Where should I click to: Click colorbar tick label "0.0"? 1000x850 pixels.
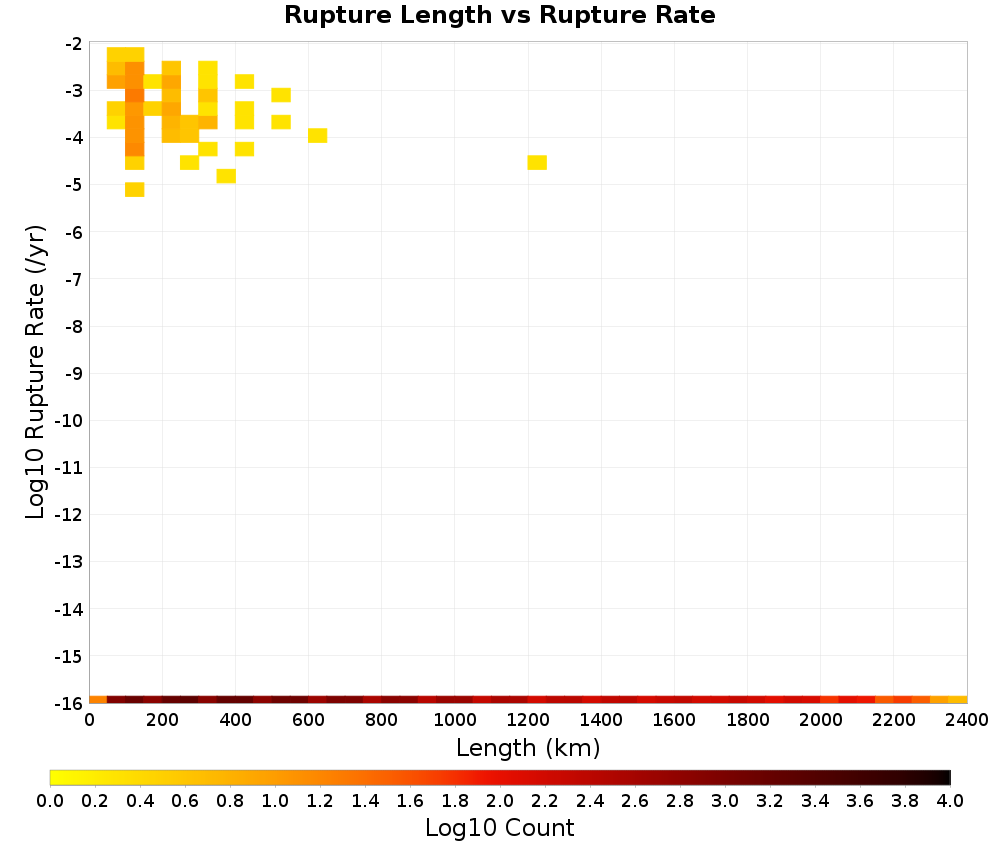pos(50,801)
